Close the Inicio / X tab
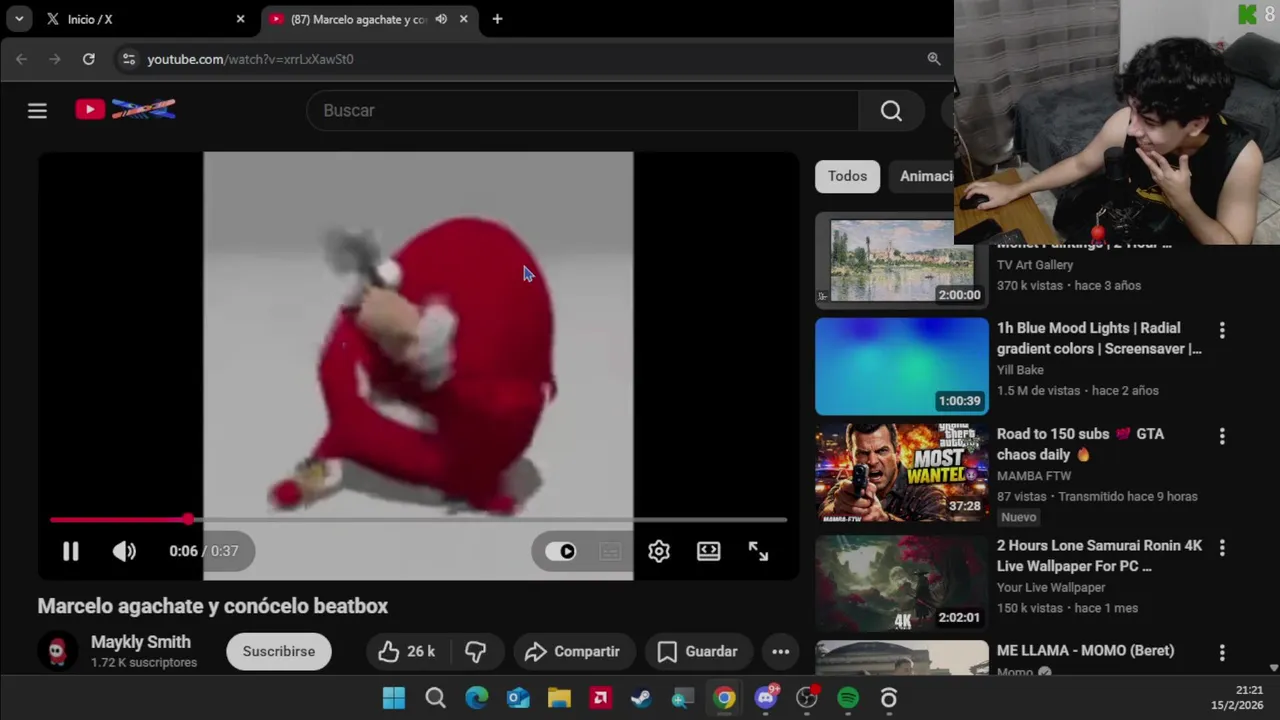Viewport: 1280px width, 720px height. click(x=240, y=19)
